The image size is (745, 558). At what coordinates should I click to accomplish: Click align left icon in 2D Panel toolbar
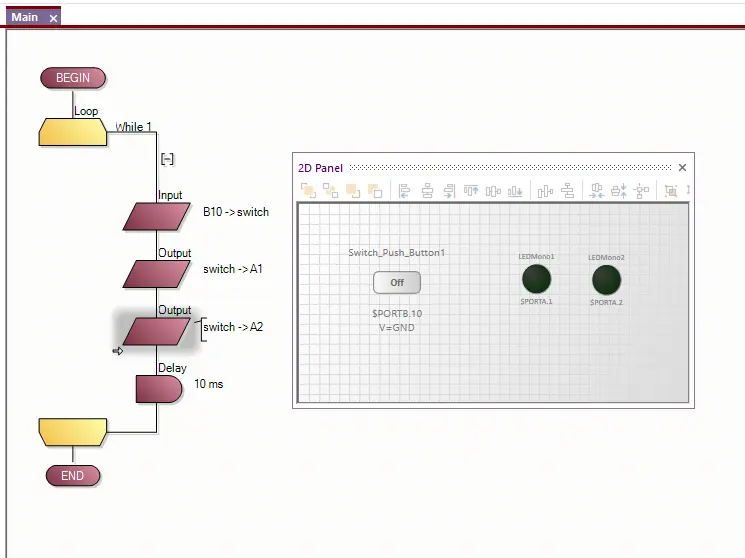click(x=405, y=191)
